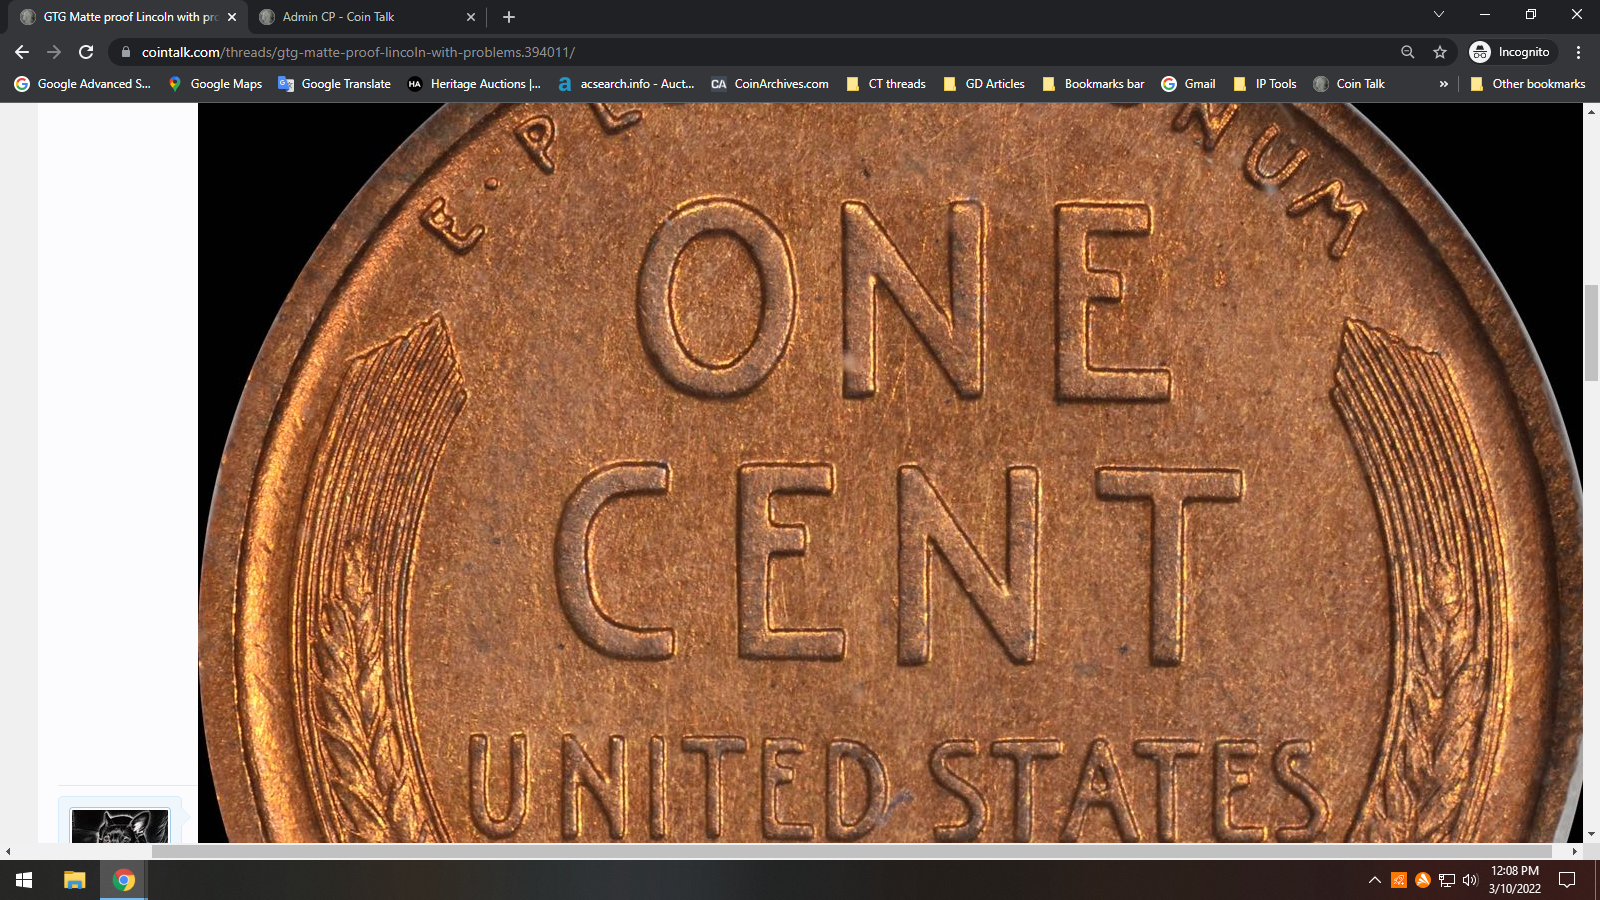Click the user avatar thumbnail
This screenshot has width=1600, height=900.
click(x=120, y=826)
